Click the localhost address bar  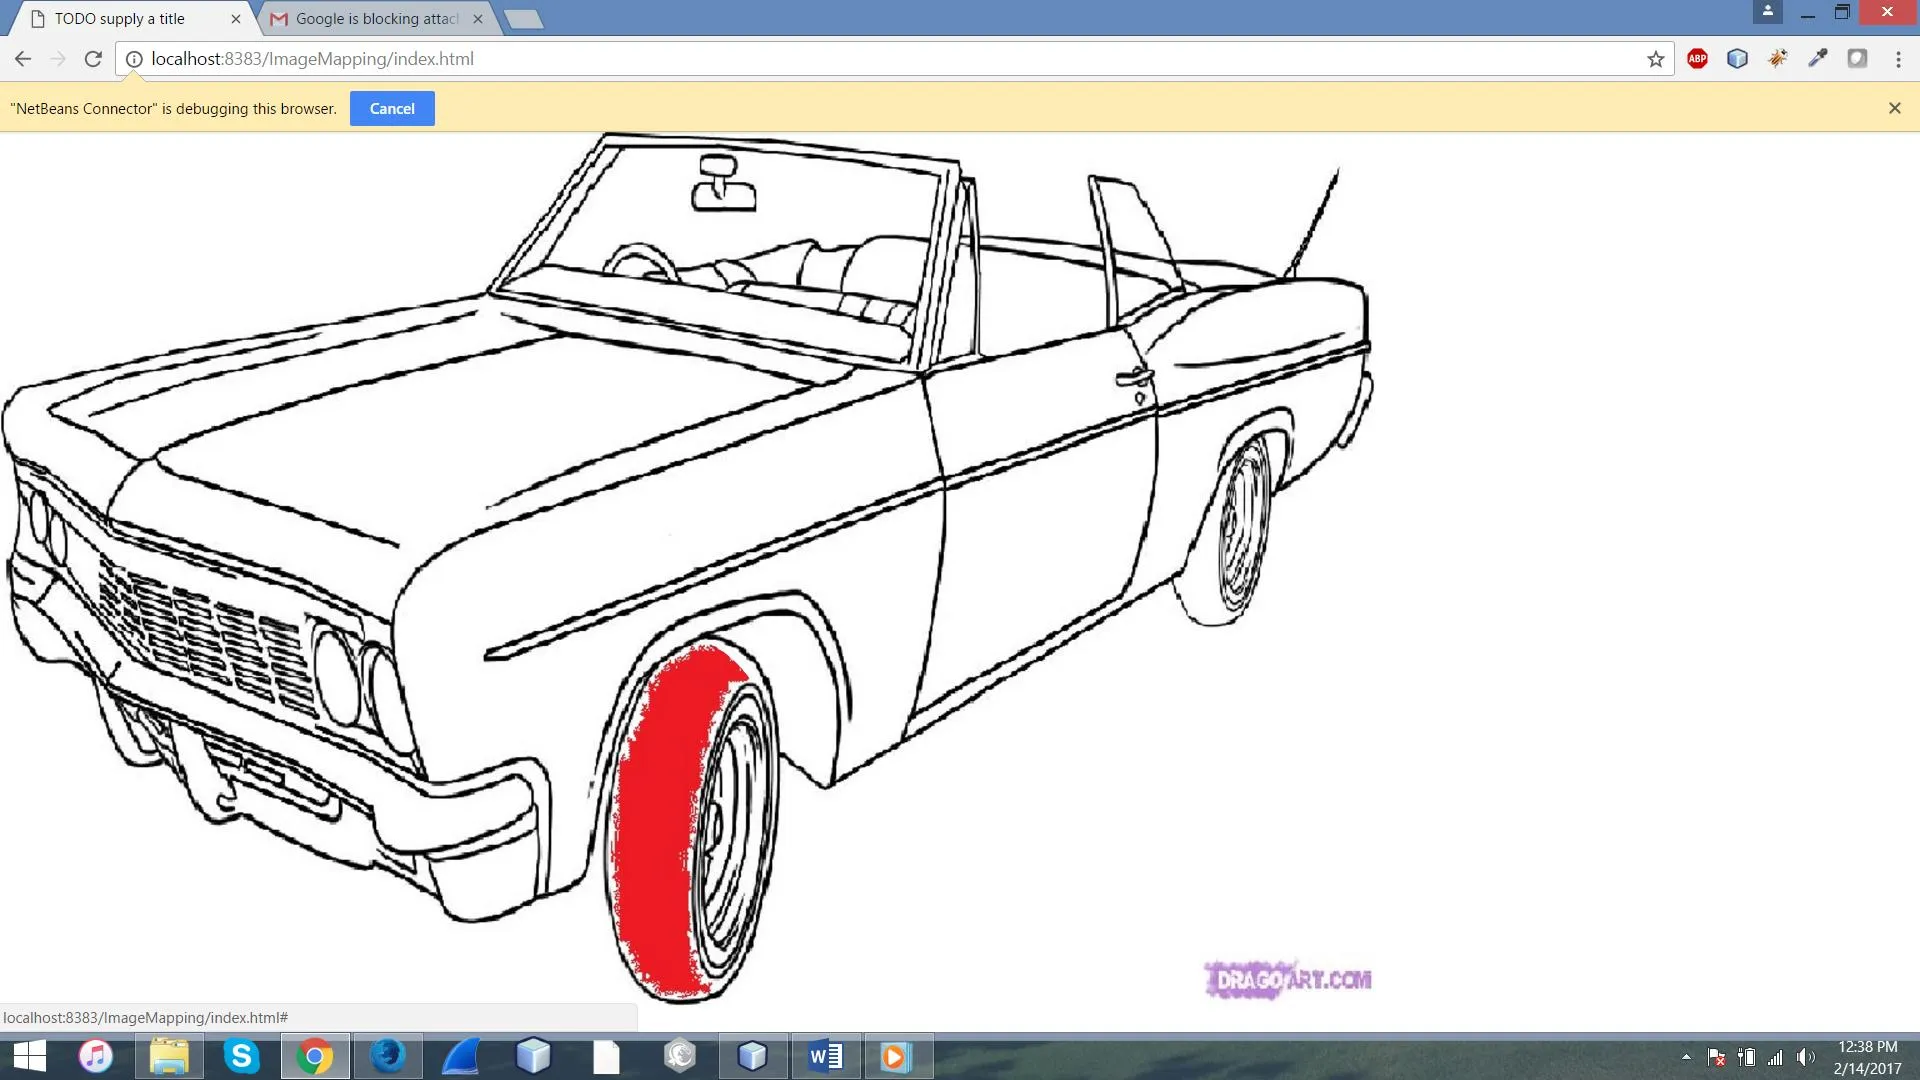tap(800, 59)
